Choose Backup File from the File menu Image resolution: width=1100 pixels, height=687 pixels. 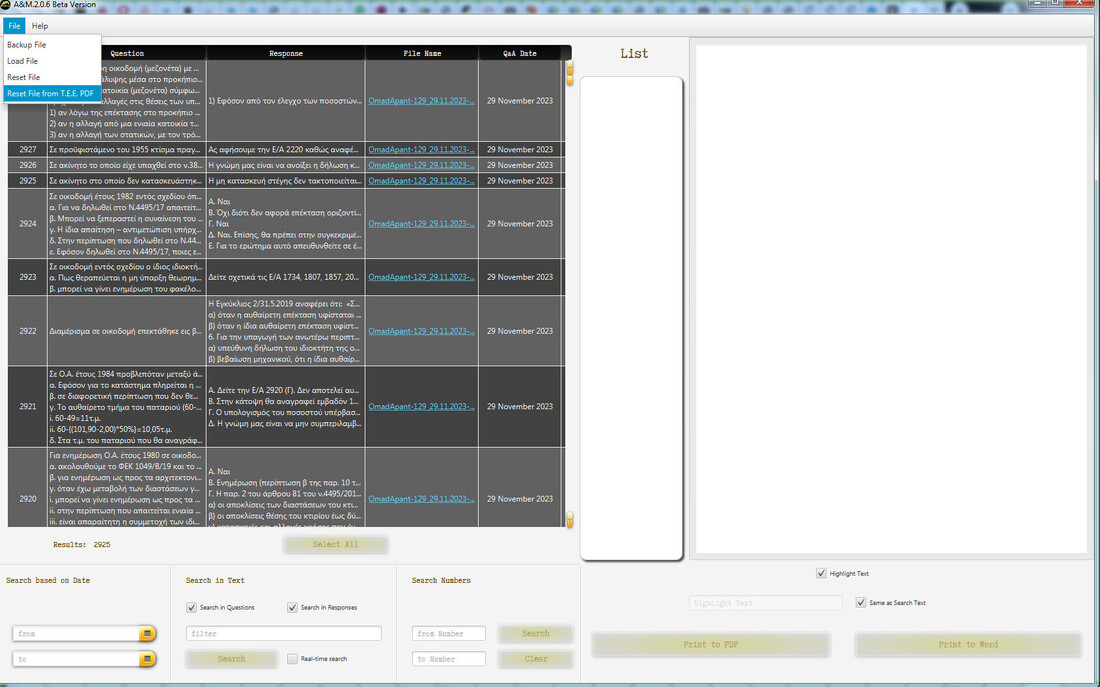[27, 45]
